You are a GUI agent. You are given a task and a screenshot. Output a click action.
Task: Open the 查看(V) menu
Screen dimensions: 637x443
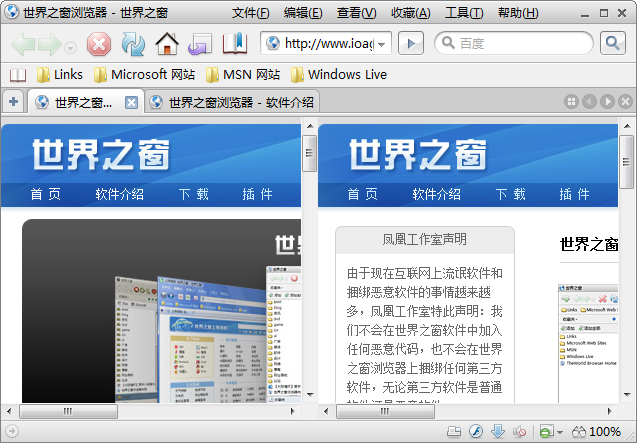pyautogui.click(x=356, y=13)
